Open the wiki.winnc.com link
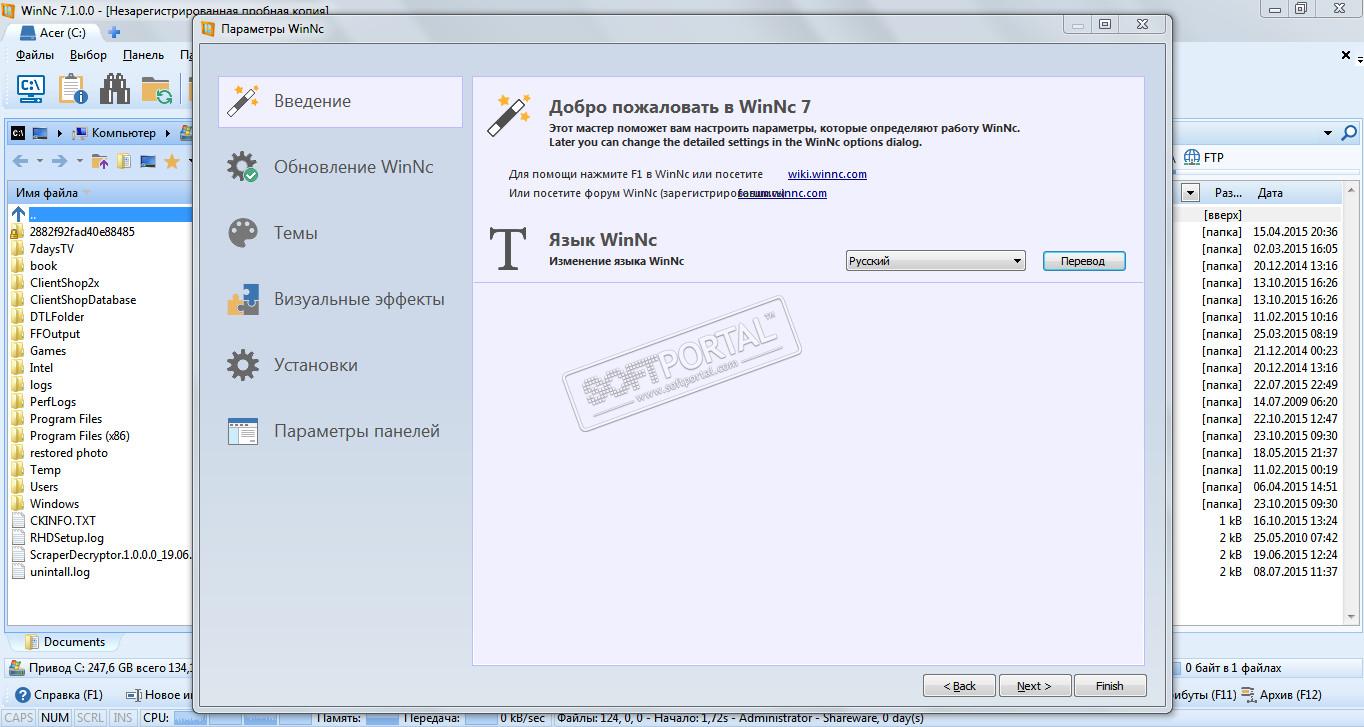 coord(827,174)
